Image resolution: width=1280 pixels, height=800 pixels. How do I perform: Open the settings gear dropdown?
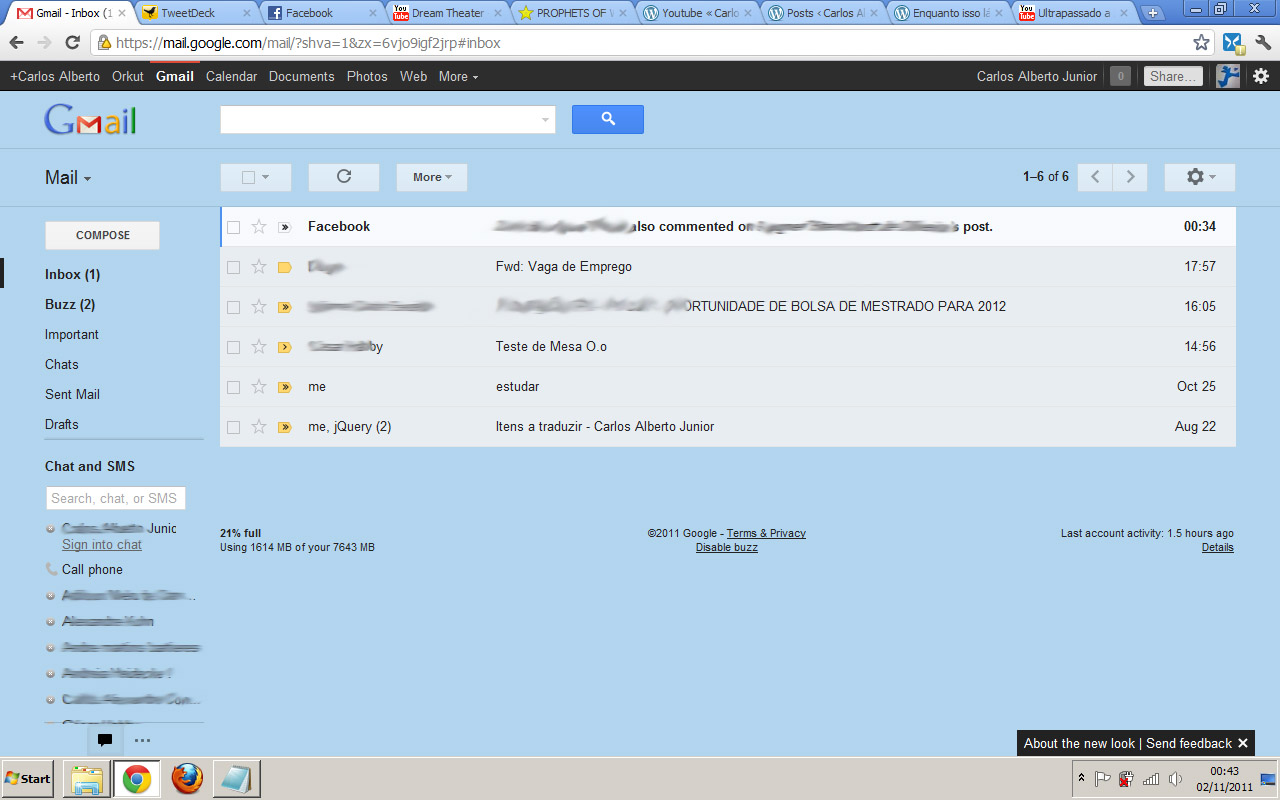click(1200, 177)
